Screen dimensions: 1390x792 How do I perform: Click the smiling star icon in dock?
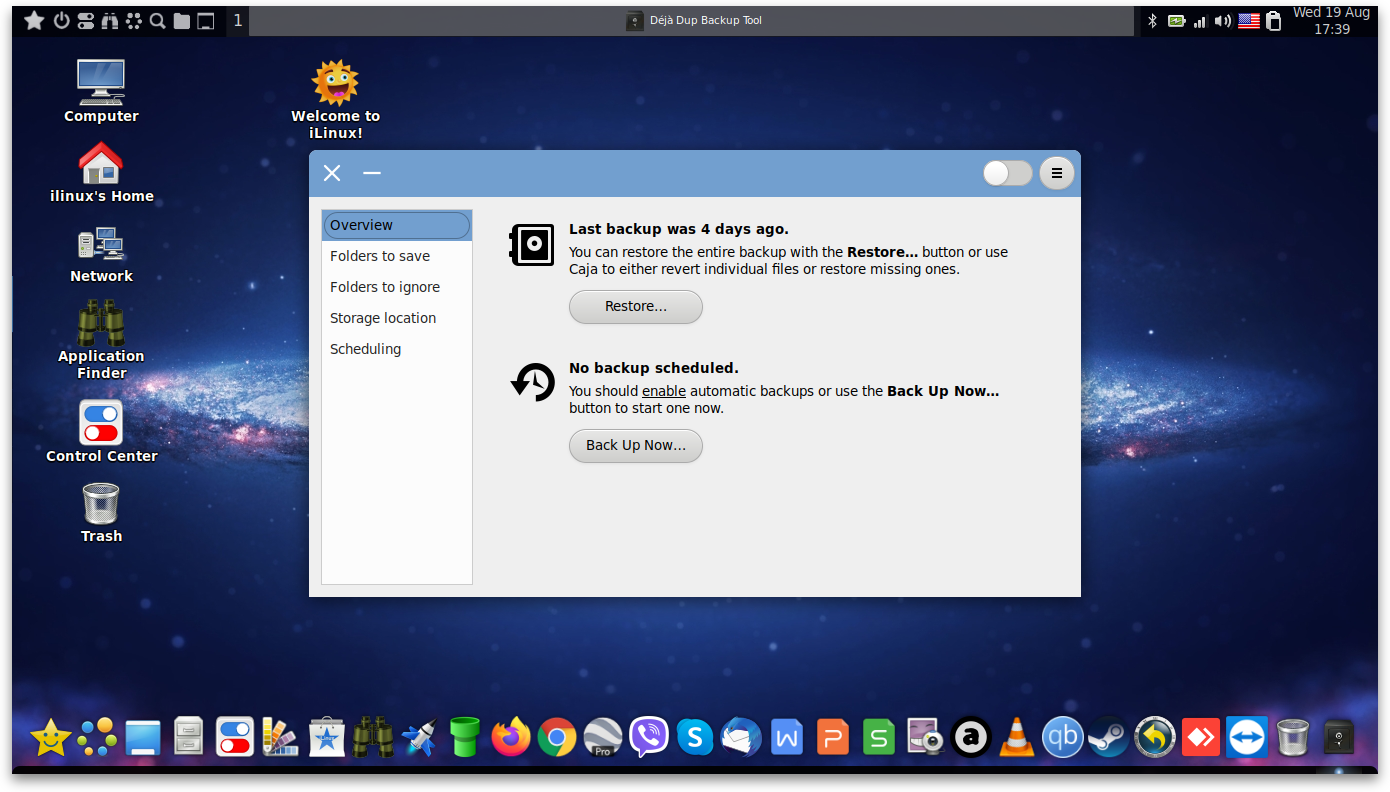[x=51, y=738]
